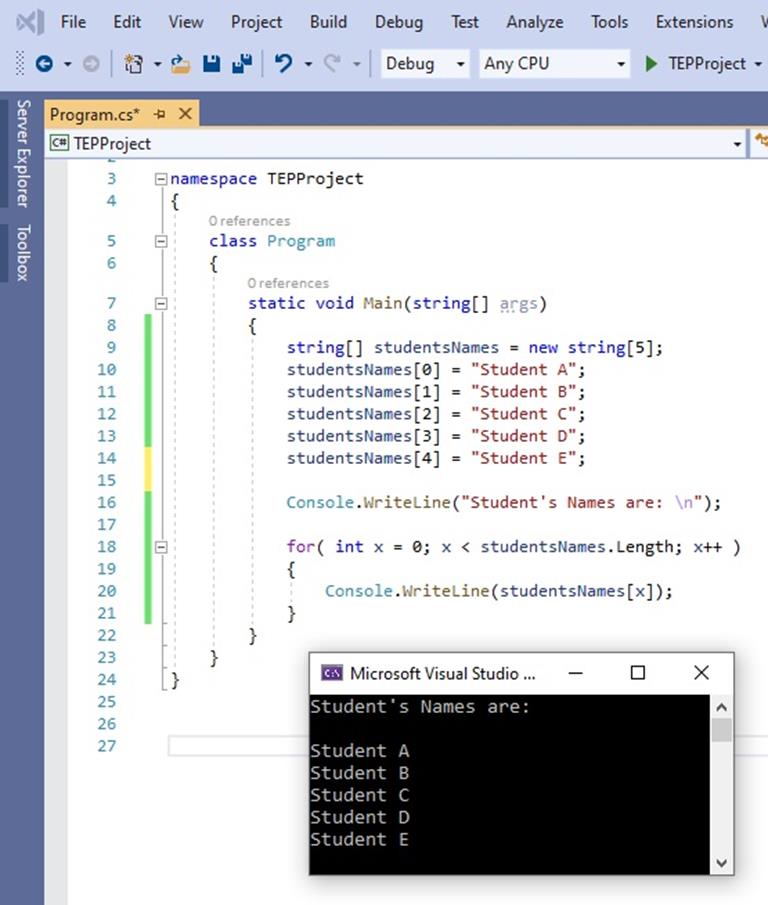Open the View menu
This screenshot has height=905, width=768.
(x=186, y=22)
